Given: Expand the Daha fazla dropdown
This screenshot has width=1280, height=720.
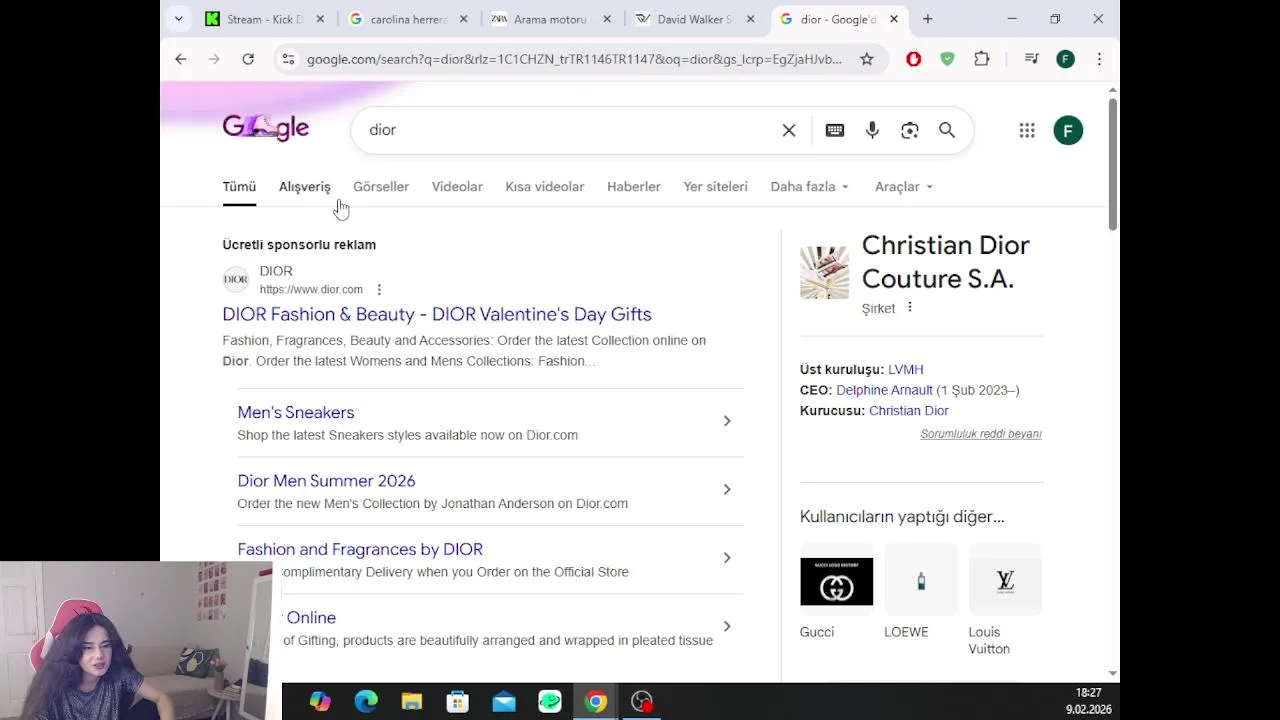Looking at the screenshot, I should click(x=809, y=187).
